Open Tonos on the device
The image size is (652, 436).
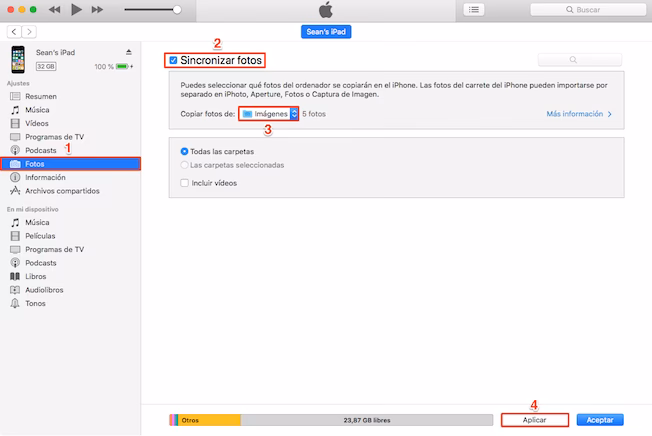tap(70, 303)
